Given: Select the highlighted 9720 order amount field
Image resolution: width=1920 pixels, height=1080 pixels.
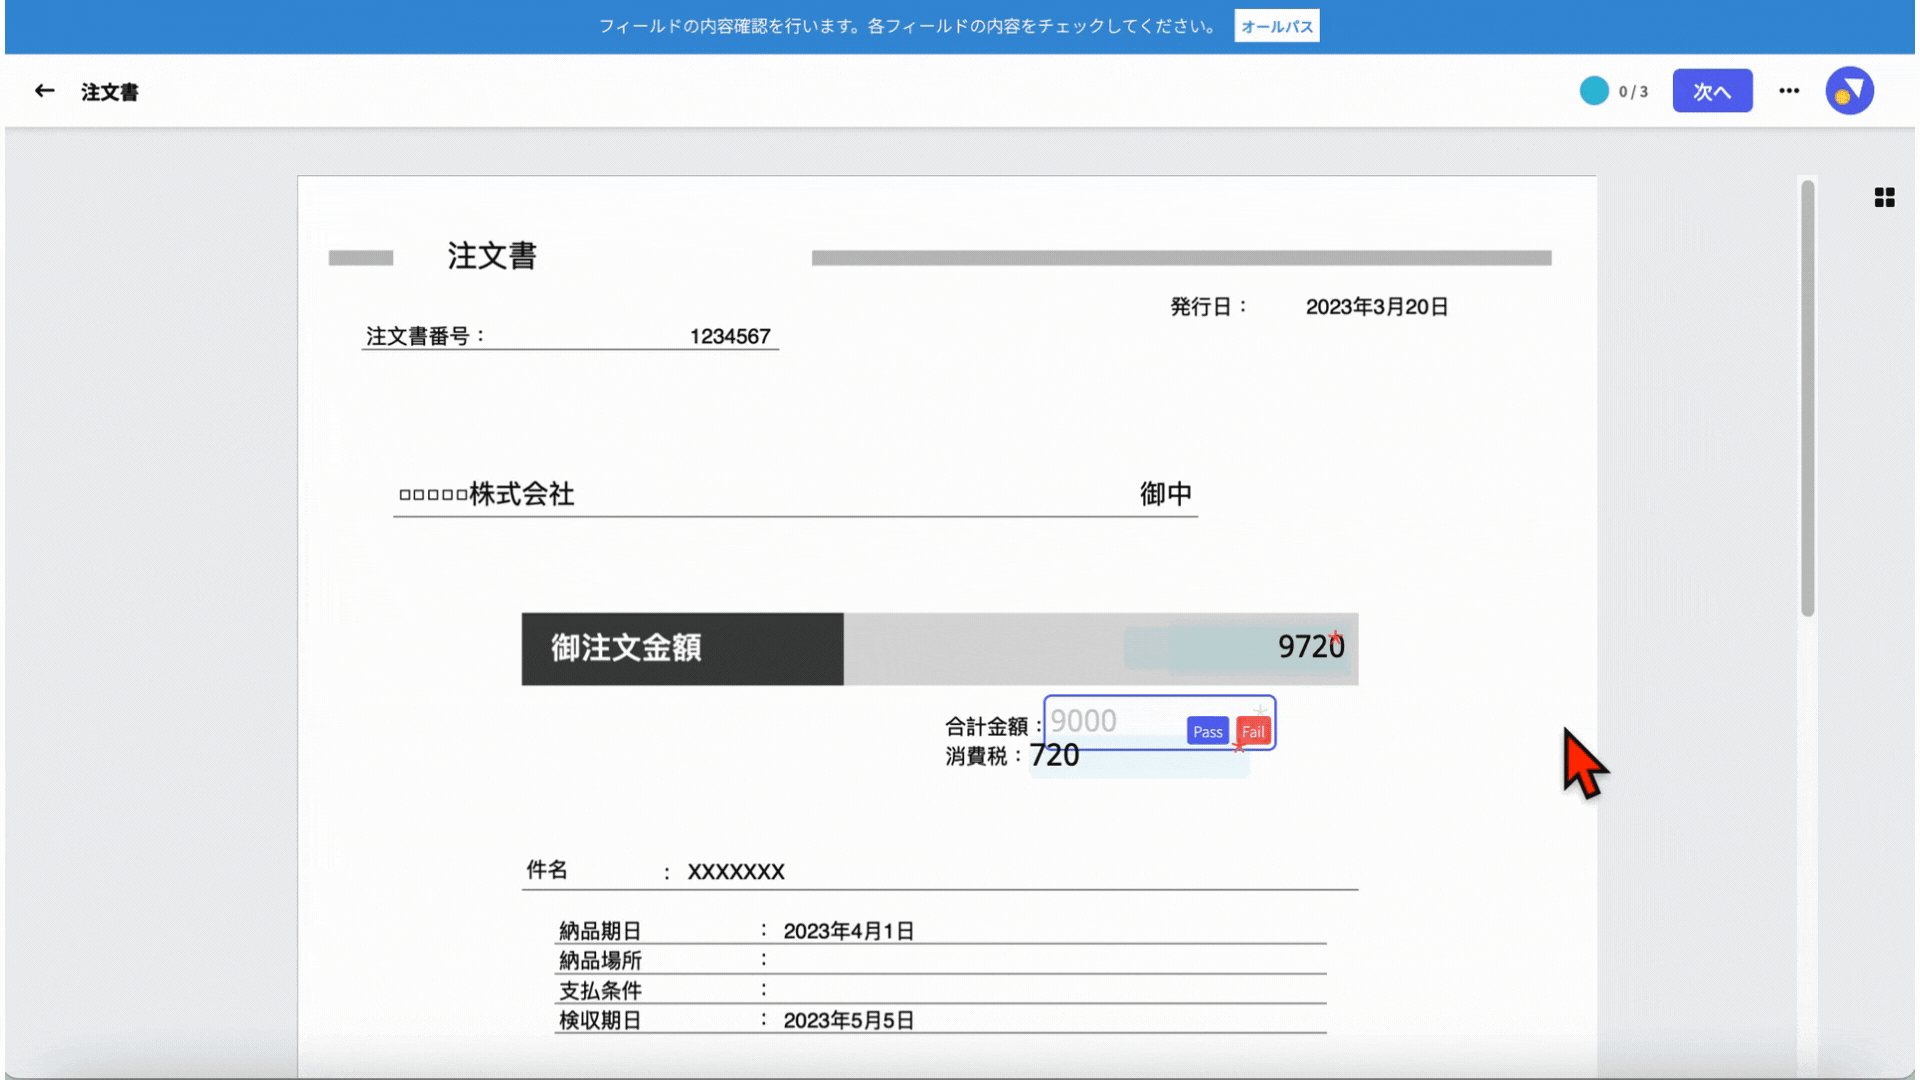Looking at the screenshot, I should [1238, 647].
